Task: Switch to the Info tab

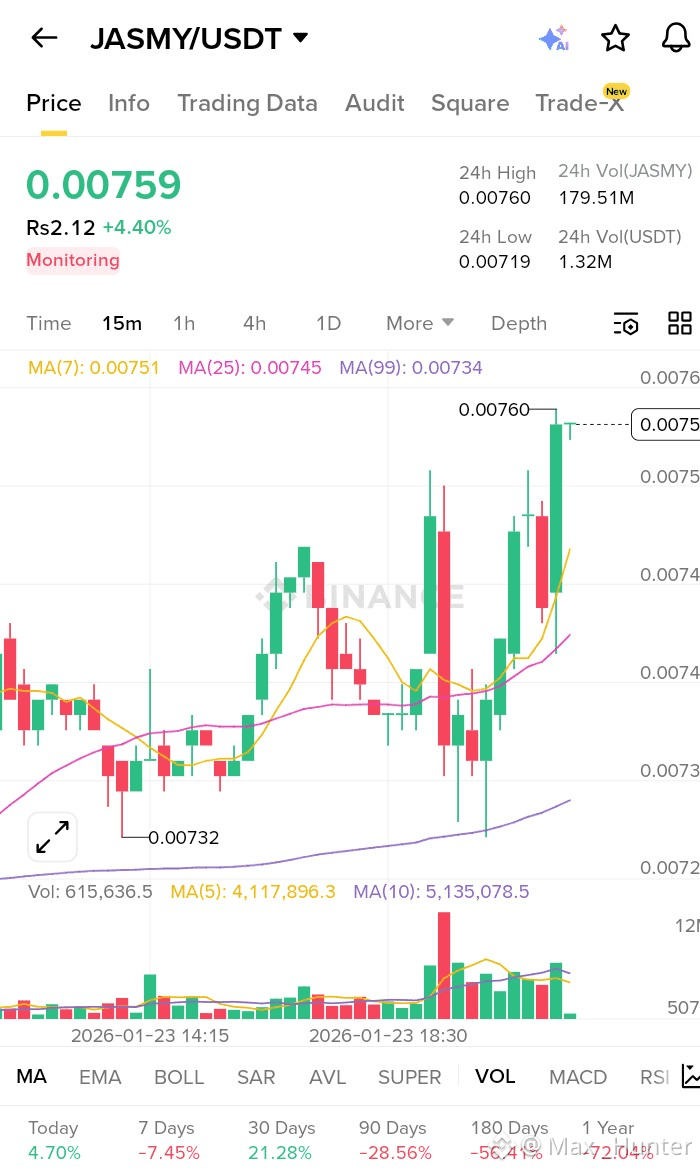Action: coord(128,103)
